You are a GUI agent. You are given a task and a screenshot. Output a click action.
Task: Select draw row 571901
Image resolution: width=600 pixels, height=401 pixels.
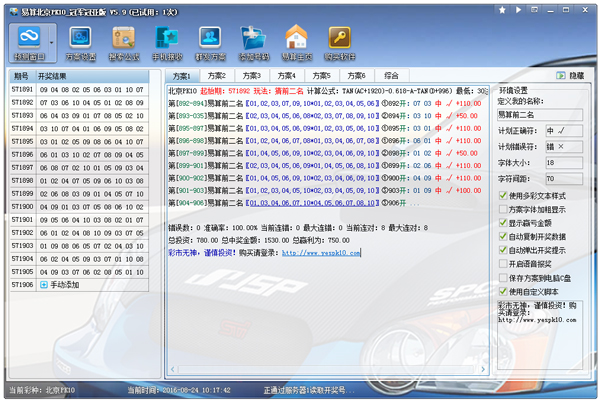click(x=79, y=220)
